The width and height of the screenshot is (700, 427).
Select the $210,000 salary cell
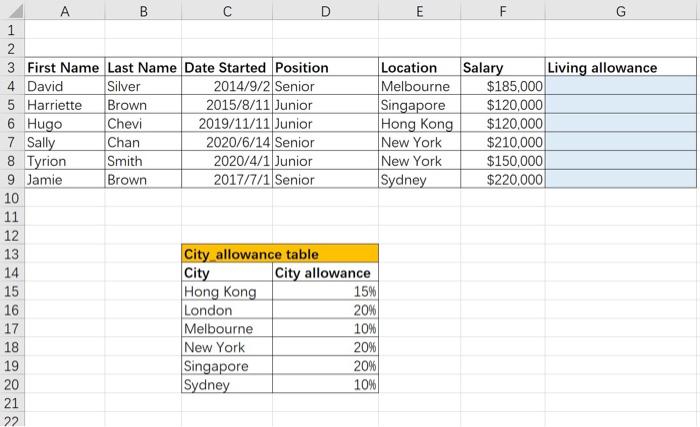coord(503,142)
